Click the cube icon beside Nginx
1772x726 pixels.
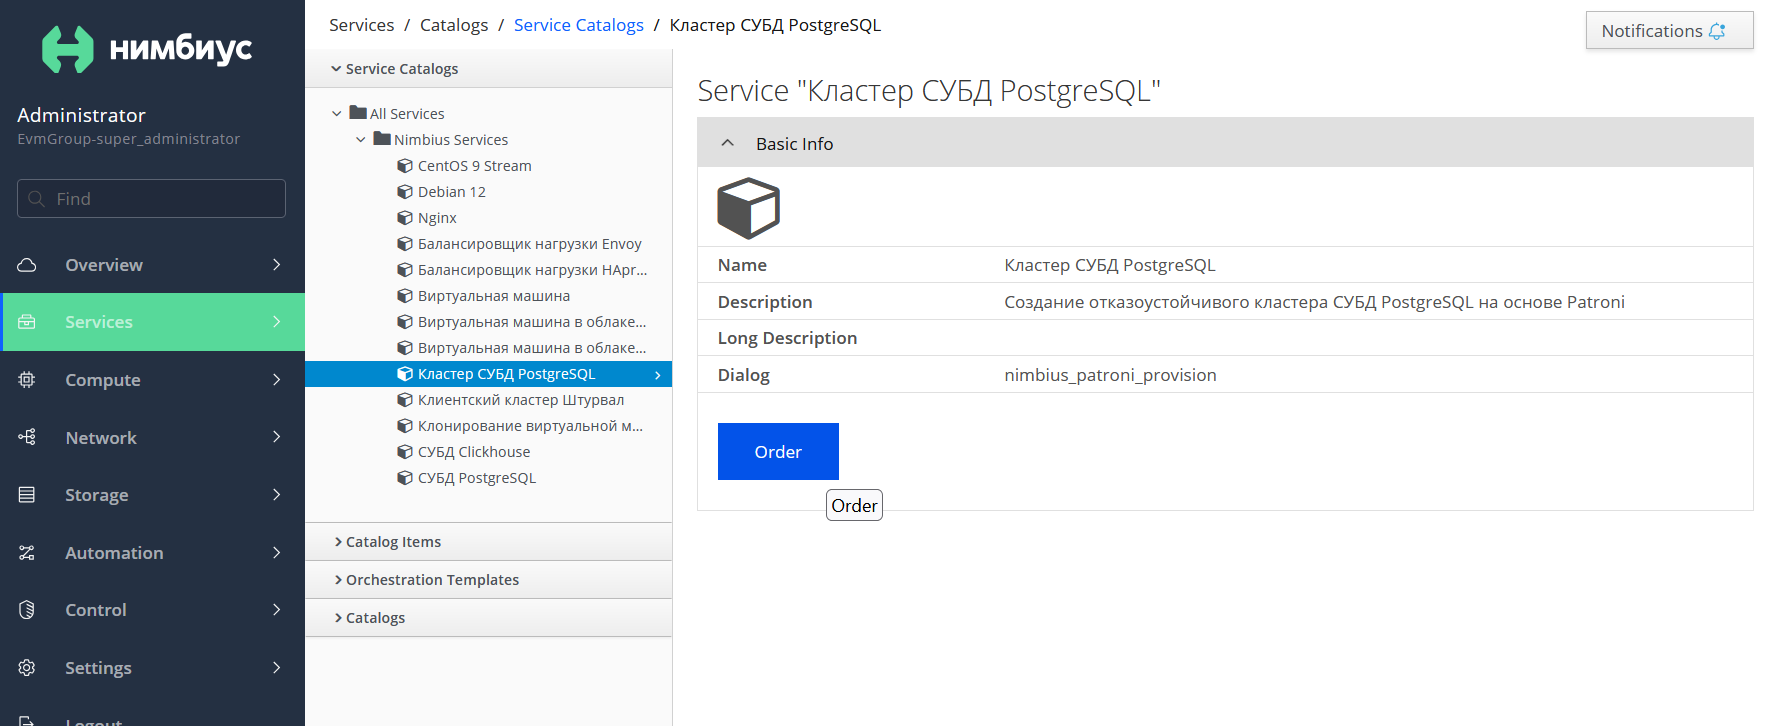coord(405,218)
